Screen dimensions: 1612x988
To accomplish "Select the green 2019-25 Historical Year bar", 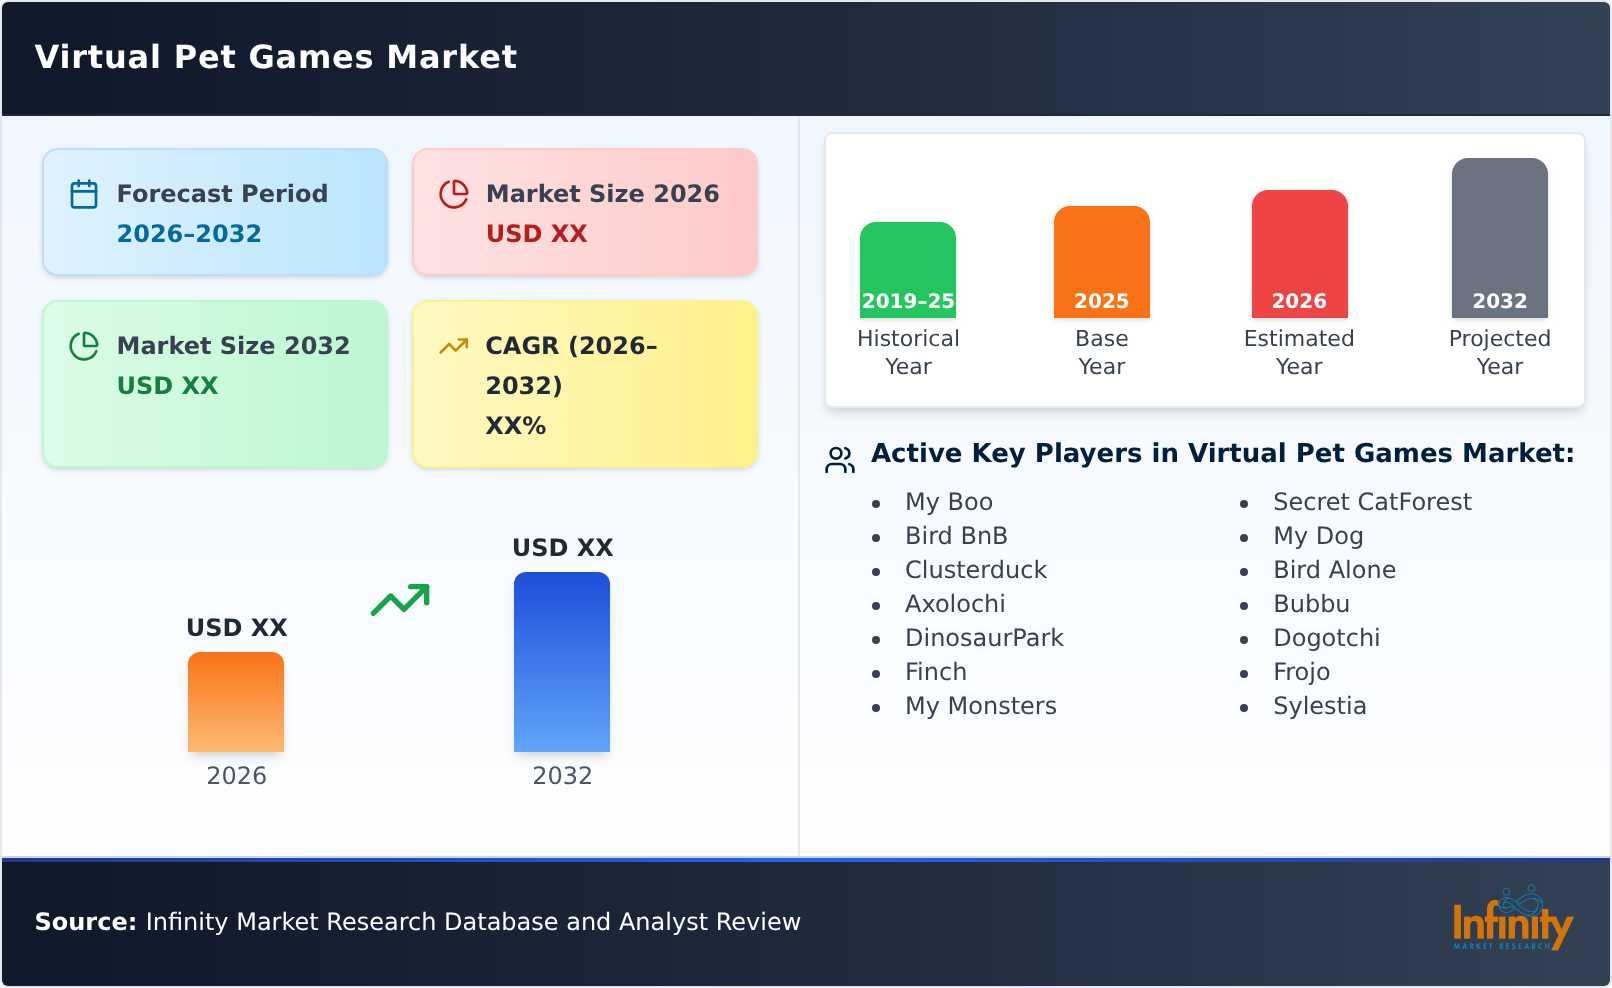I will (x=908, y=270).
